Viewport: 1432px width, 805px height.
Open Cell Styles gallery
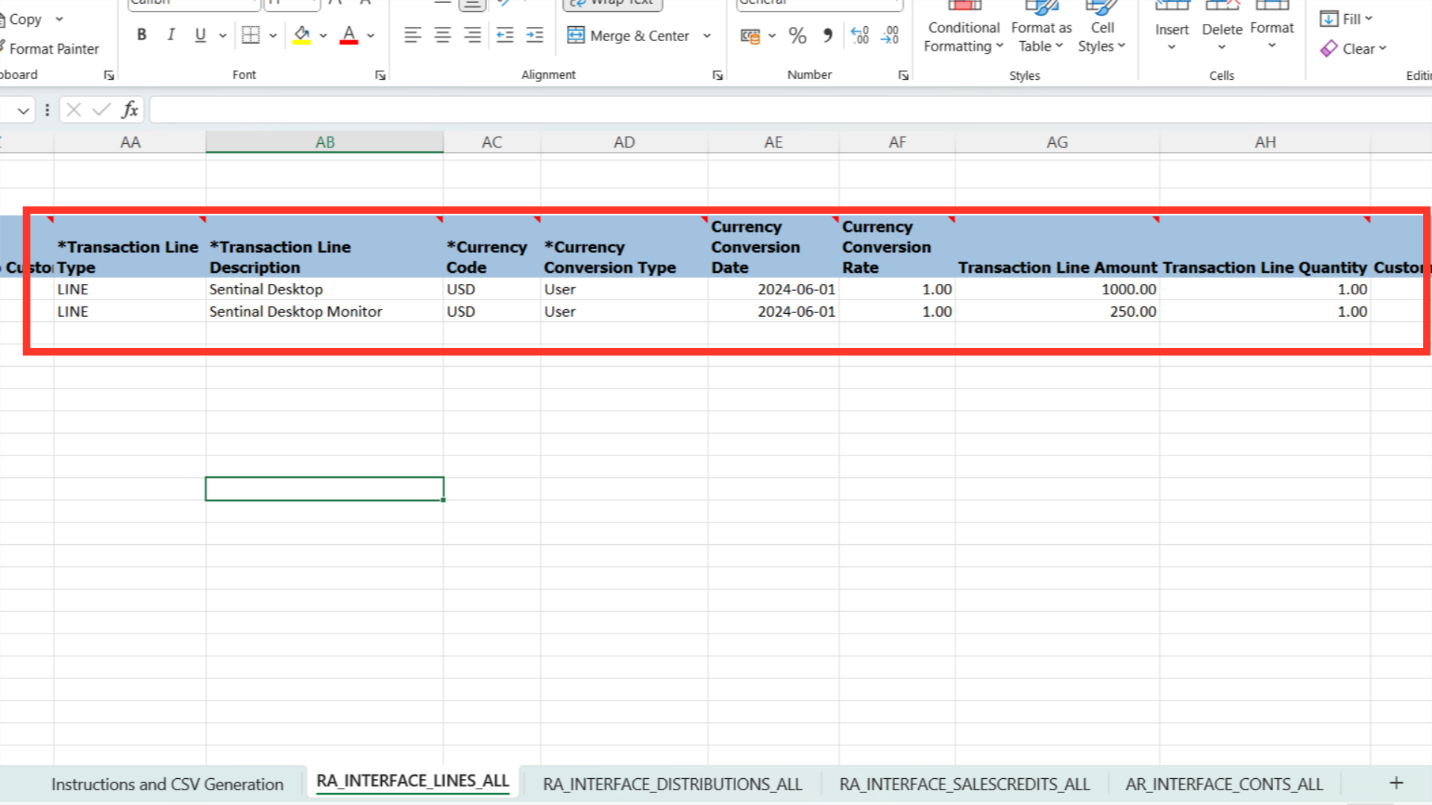tap(1102, 30)
